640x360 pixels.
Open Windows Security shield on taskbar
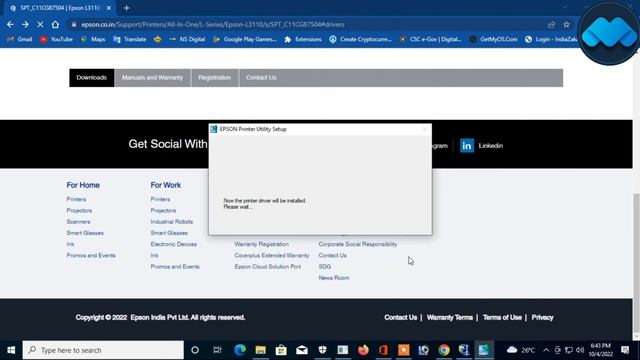(x=322, y=350)
